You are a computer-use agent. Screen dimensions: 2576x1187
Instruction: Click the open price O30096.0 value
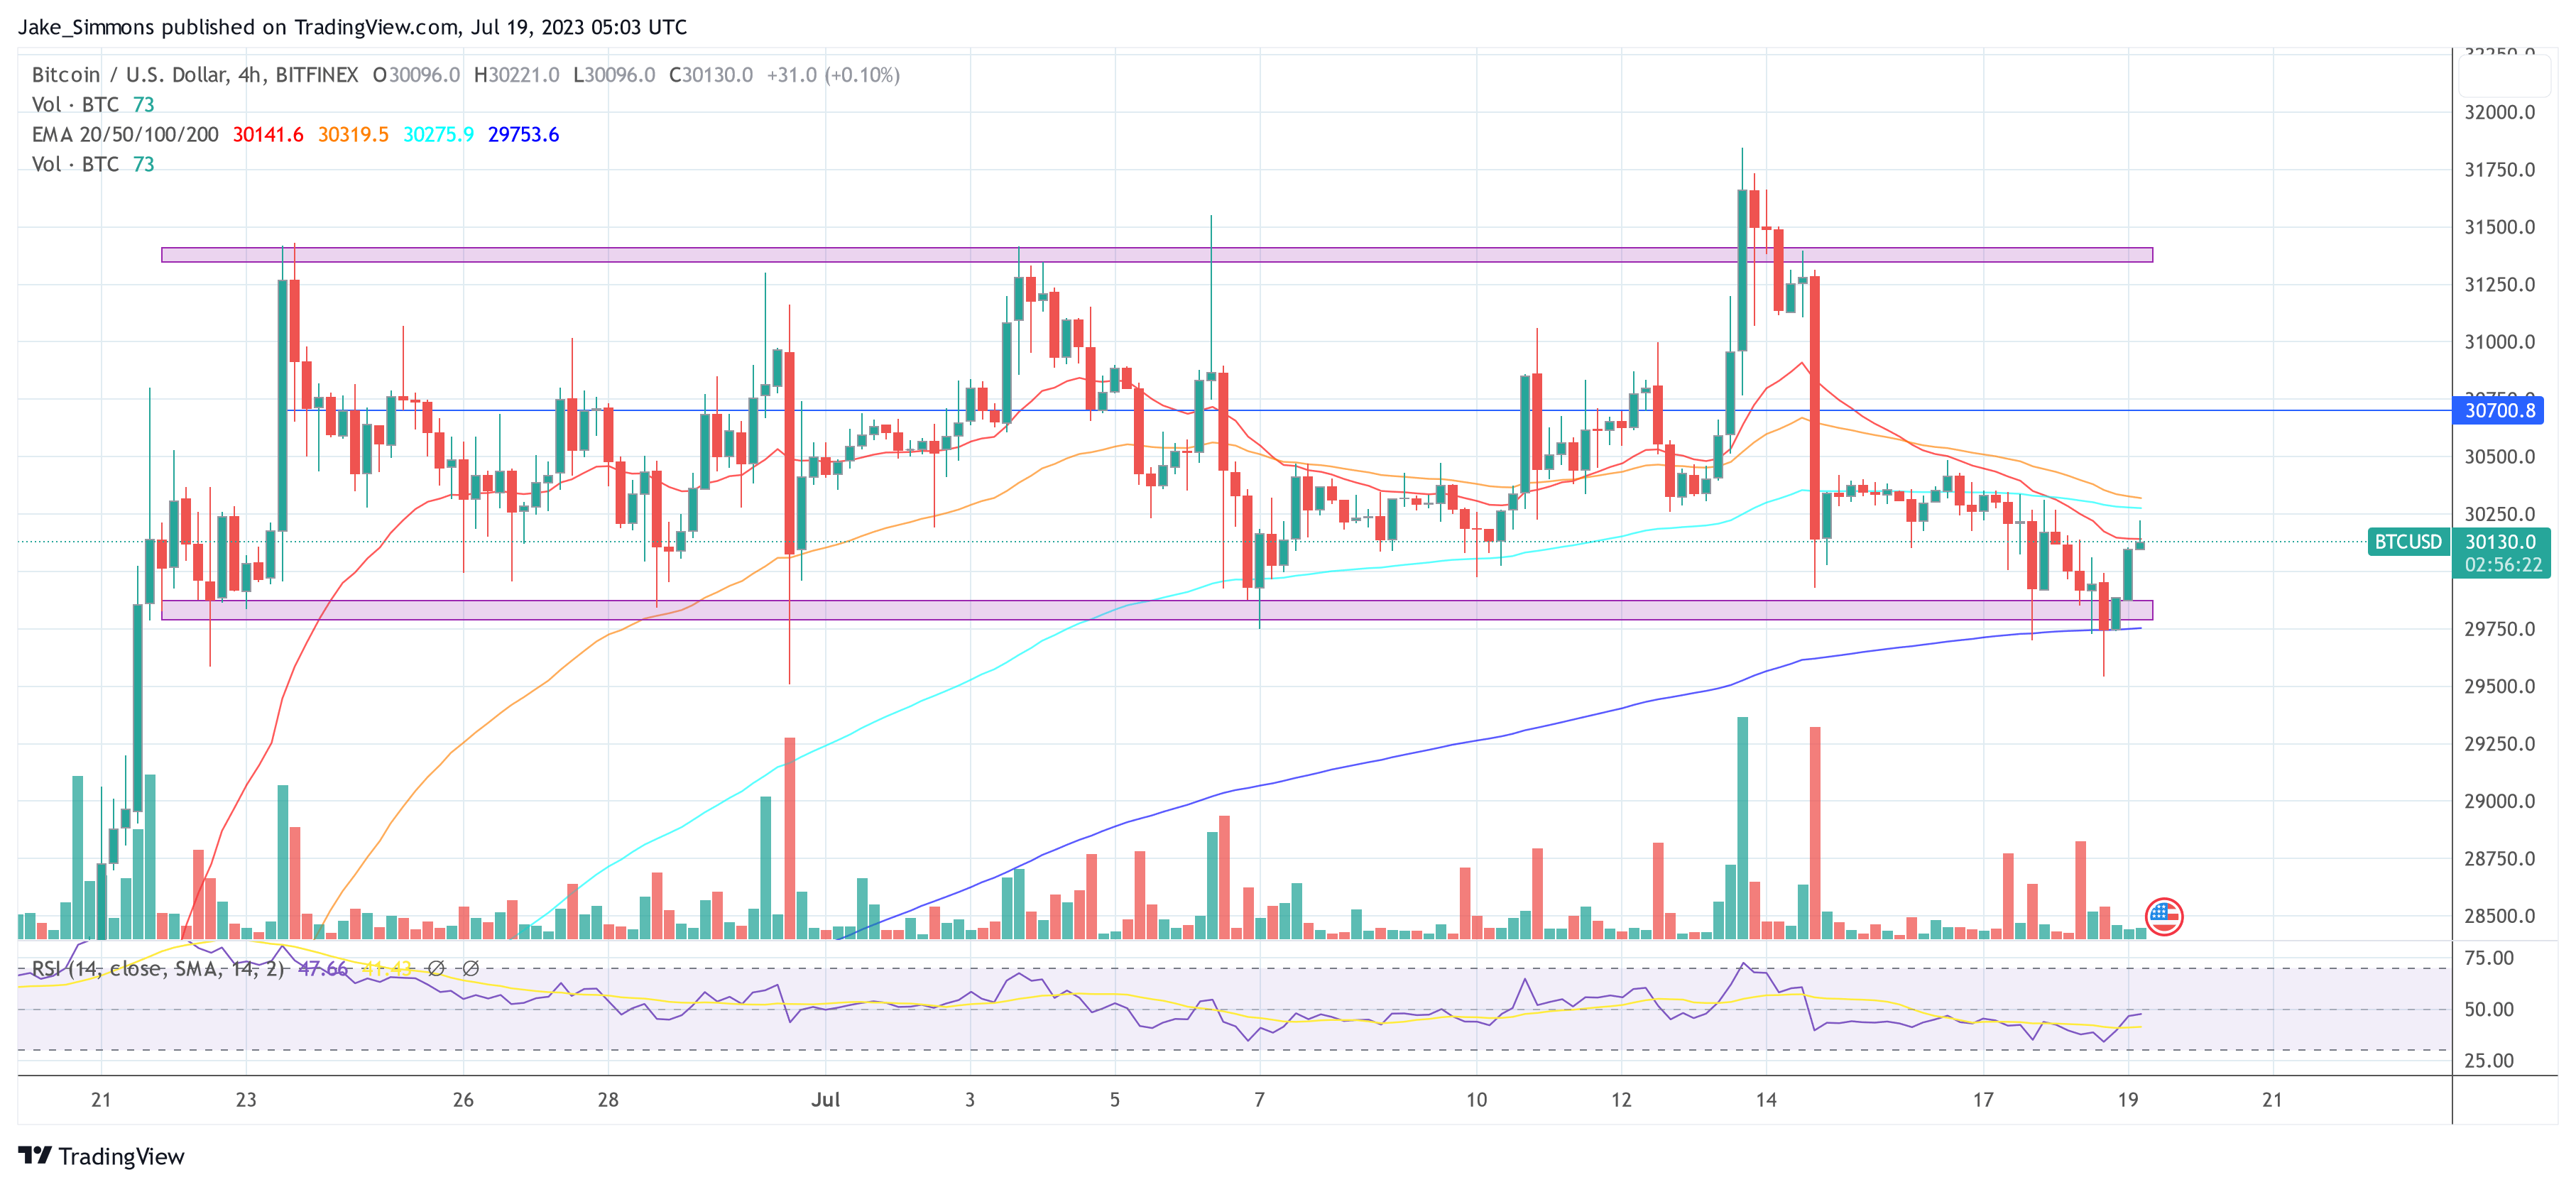point(416,75)
